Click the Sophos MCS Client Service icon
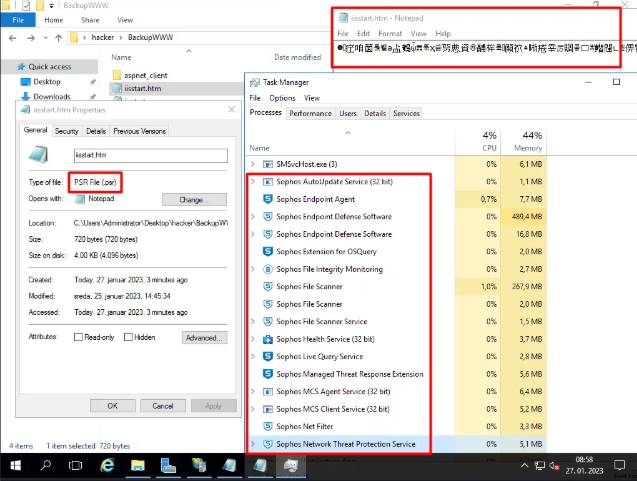Image resolution: width=637 pixels, height=481 pixels. [x=268, y=409]
